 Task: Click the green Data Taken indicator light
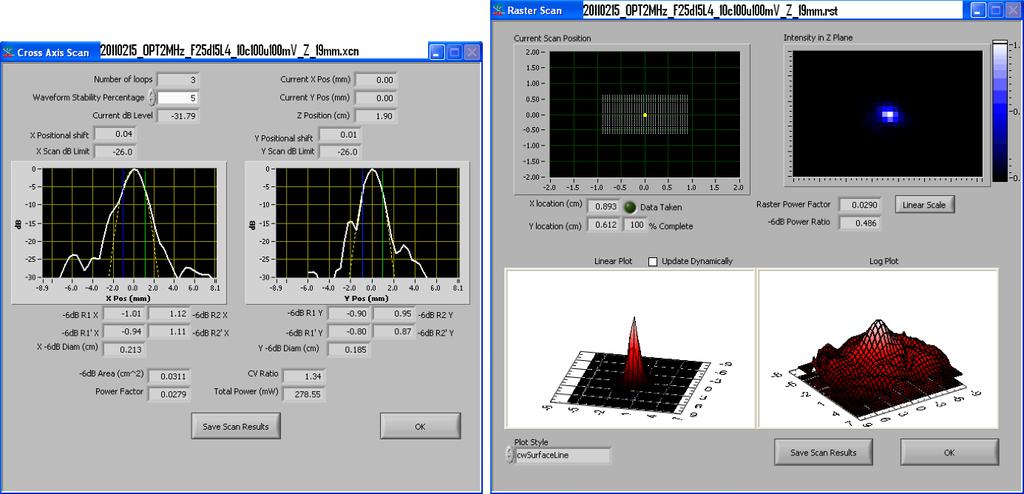pos(630,206)
